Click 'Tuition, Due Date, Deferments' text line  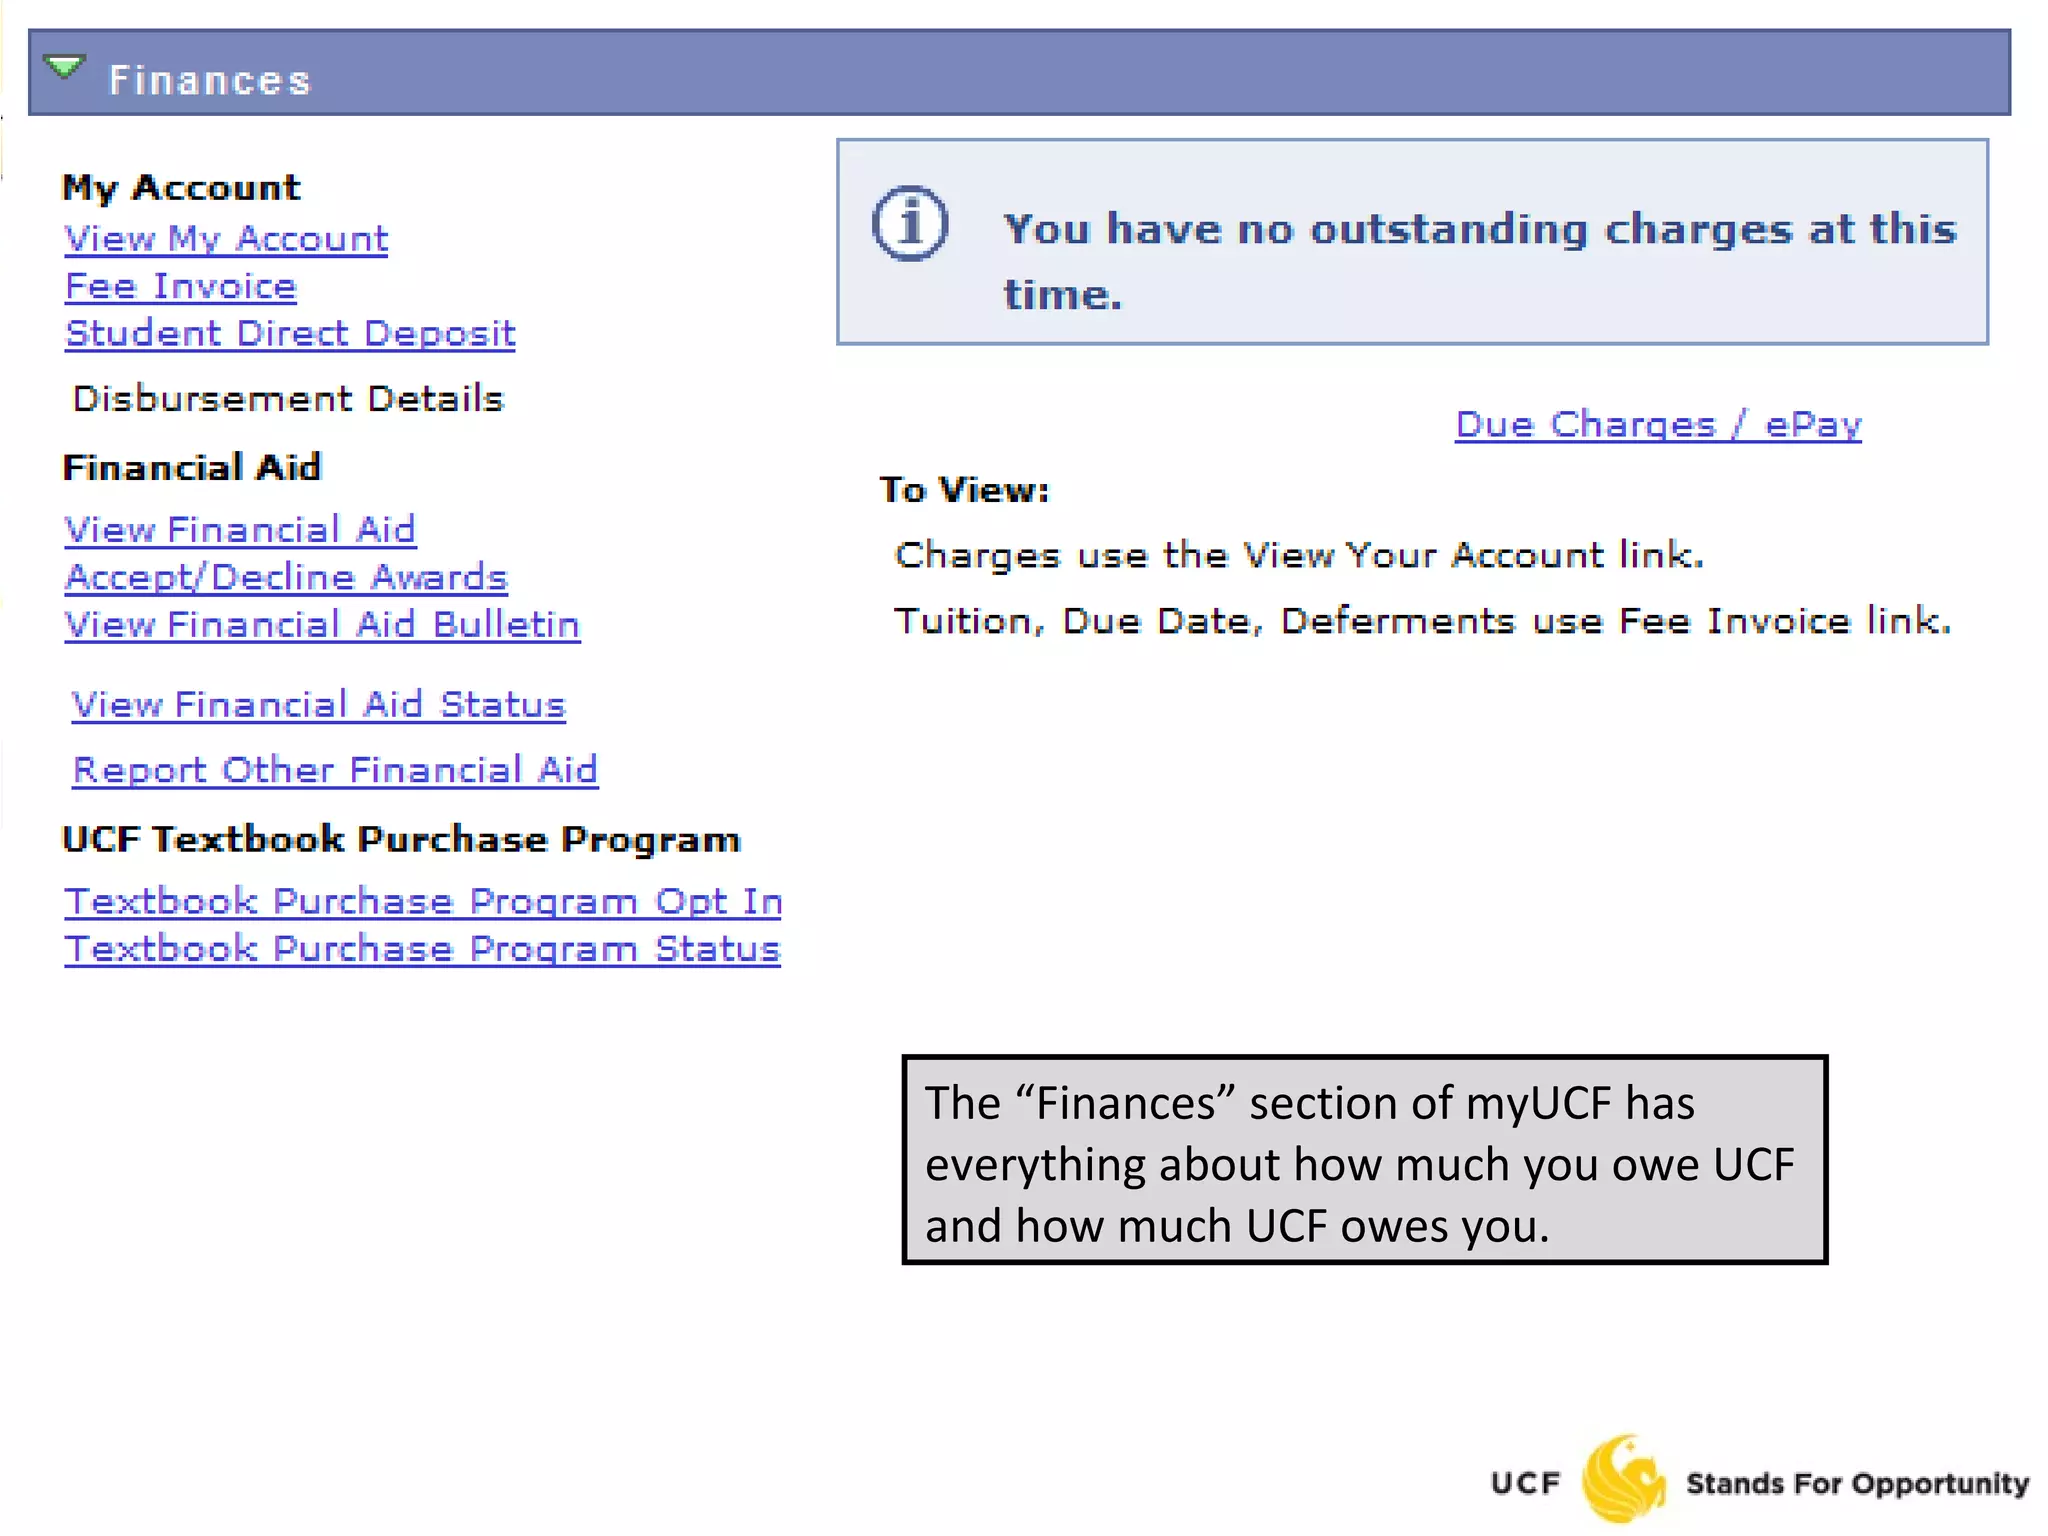(x=1422, y=621)
